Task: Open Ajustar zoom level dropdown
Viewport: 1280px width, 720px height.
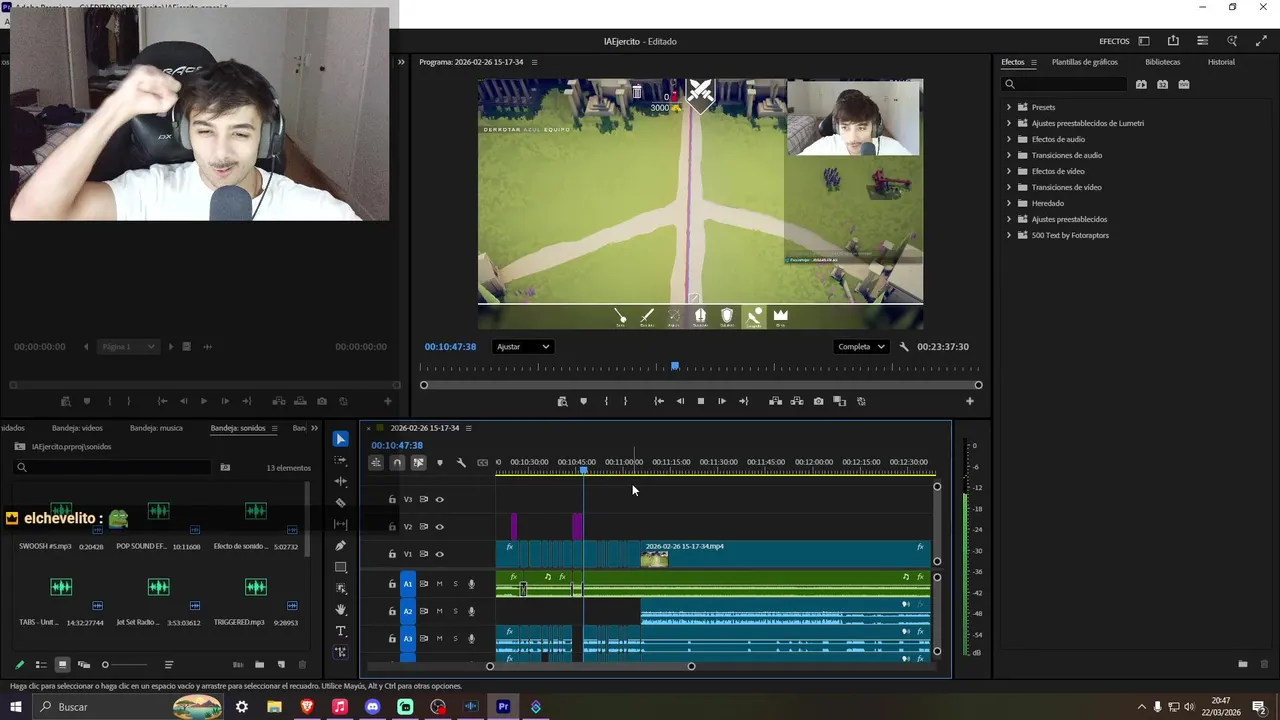Action: (523, 347)
